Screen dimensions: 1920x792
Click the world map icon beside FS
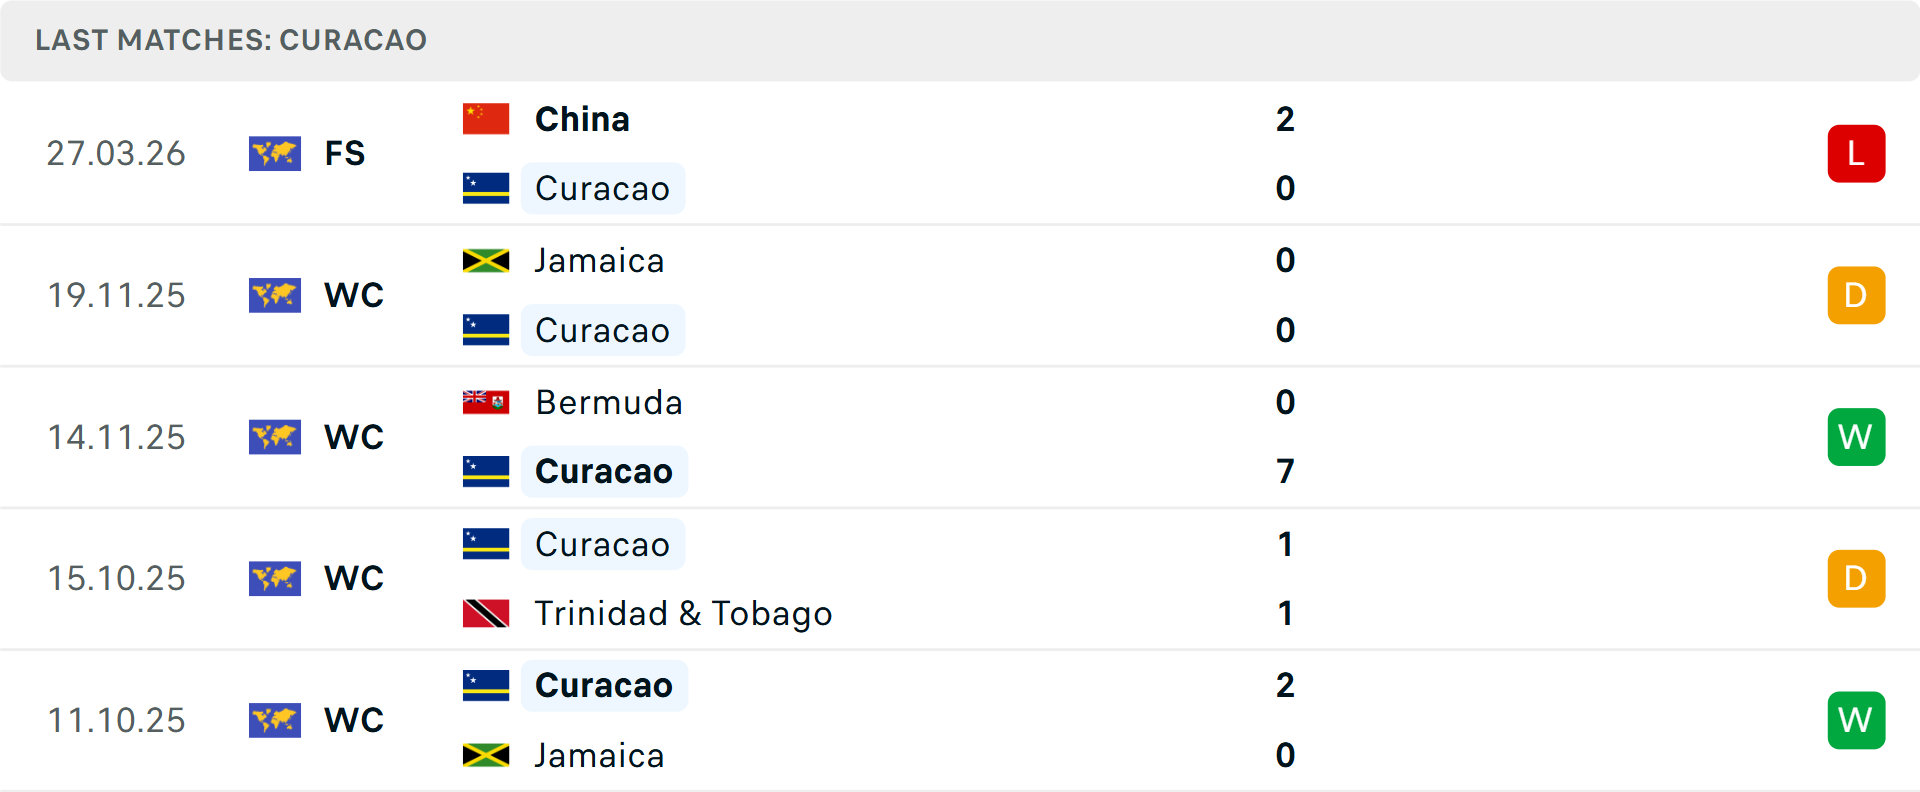[275, 154]
